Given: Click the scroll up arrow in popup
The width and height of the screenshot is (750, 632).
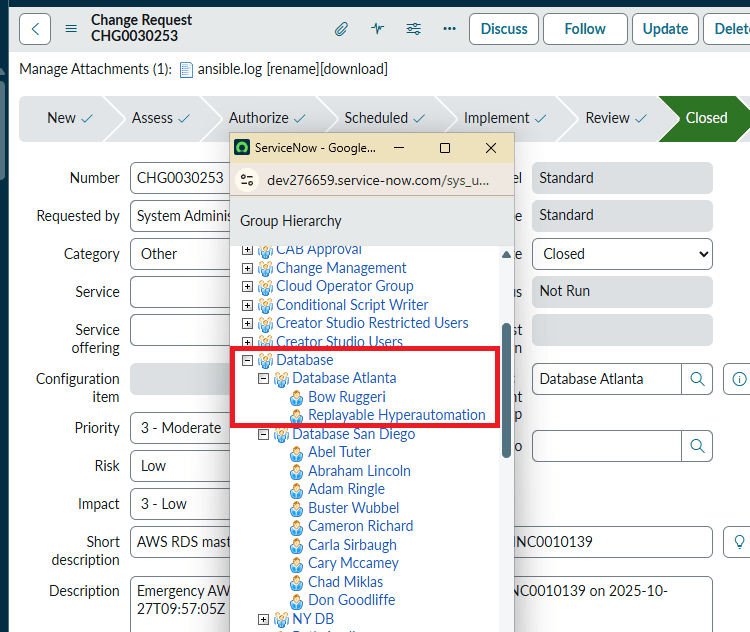Looking at the screenshot, I should click(x=506, y=255).
